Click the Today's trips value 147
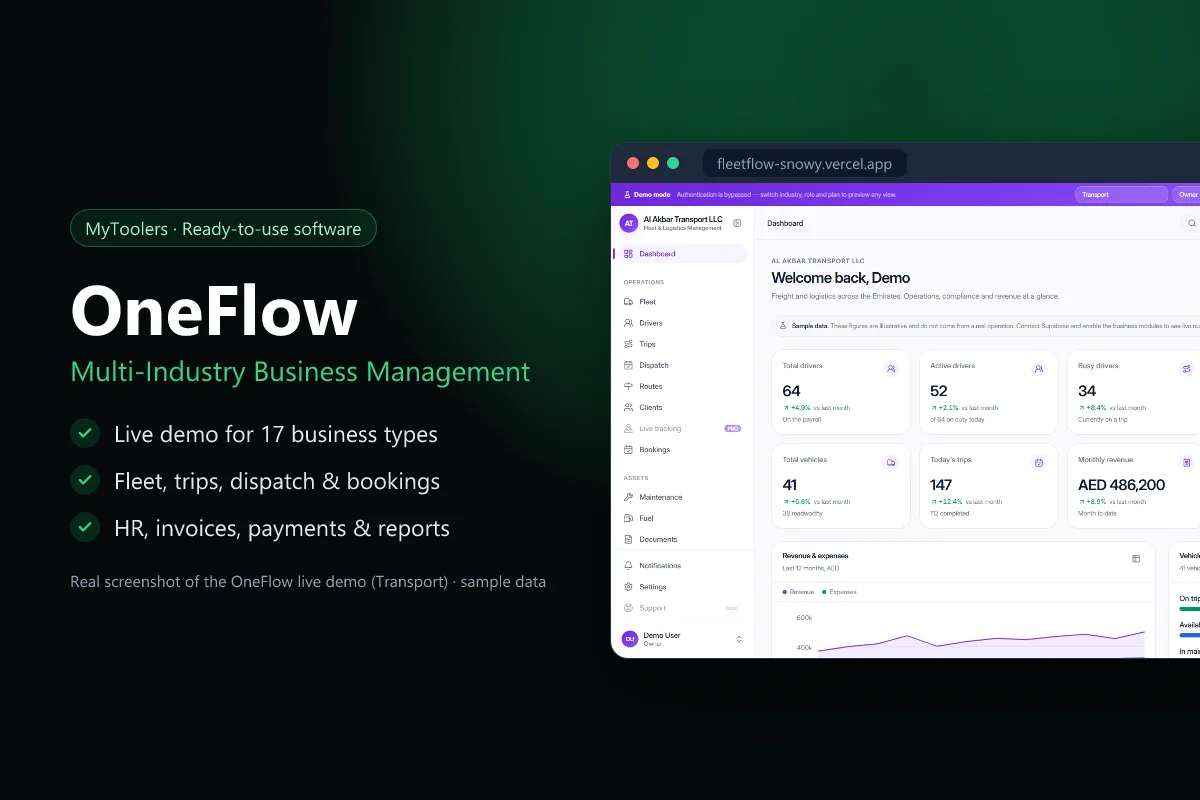This screenshot has width=1200, height=800. tap(941, 485)
